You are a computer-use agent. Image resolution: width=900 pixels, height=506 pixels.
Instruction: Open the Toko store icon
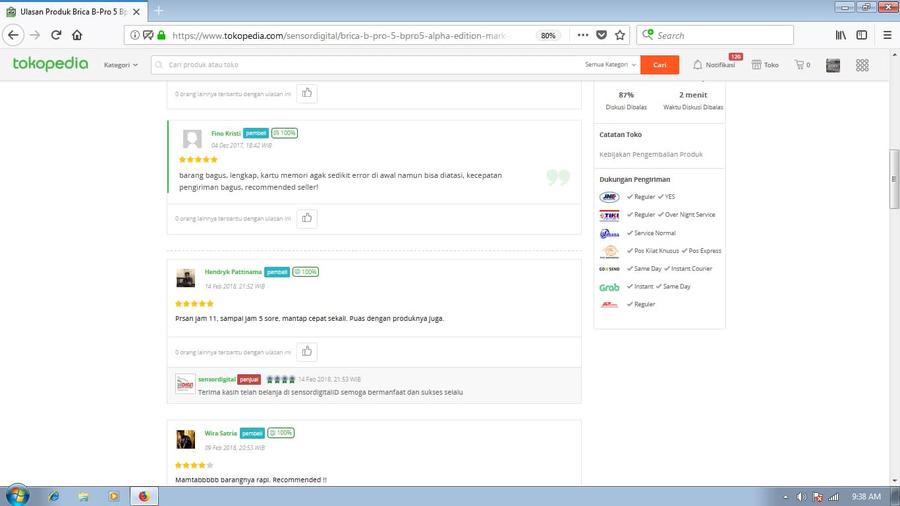[757, 65]
